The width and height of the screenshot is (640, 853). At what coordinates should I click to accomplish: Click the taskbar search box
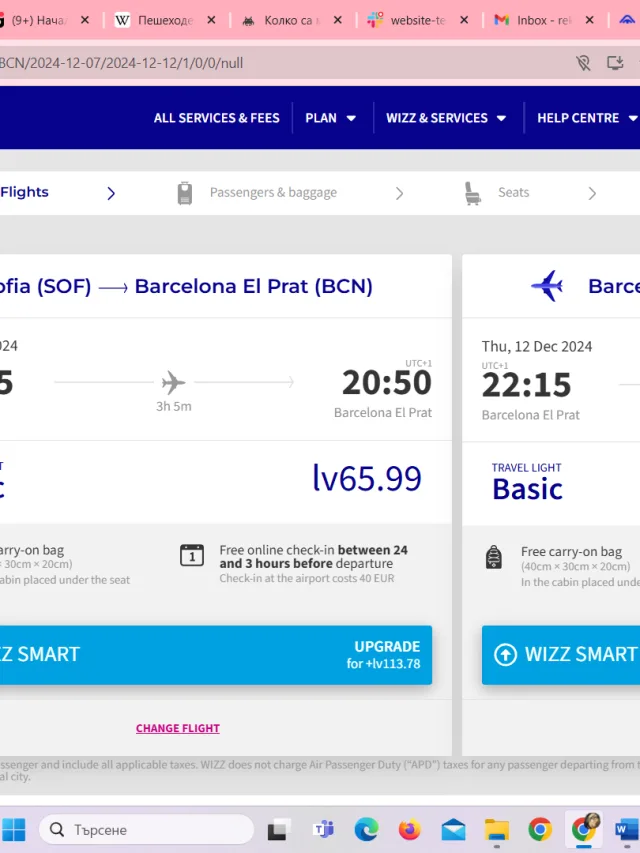tap(146, 830)
